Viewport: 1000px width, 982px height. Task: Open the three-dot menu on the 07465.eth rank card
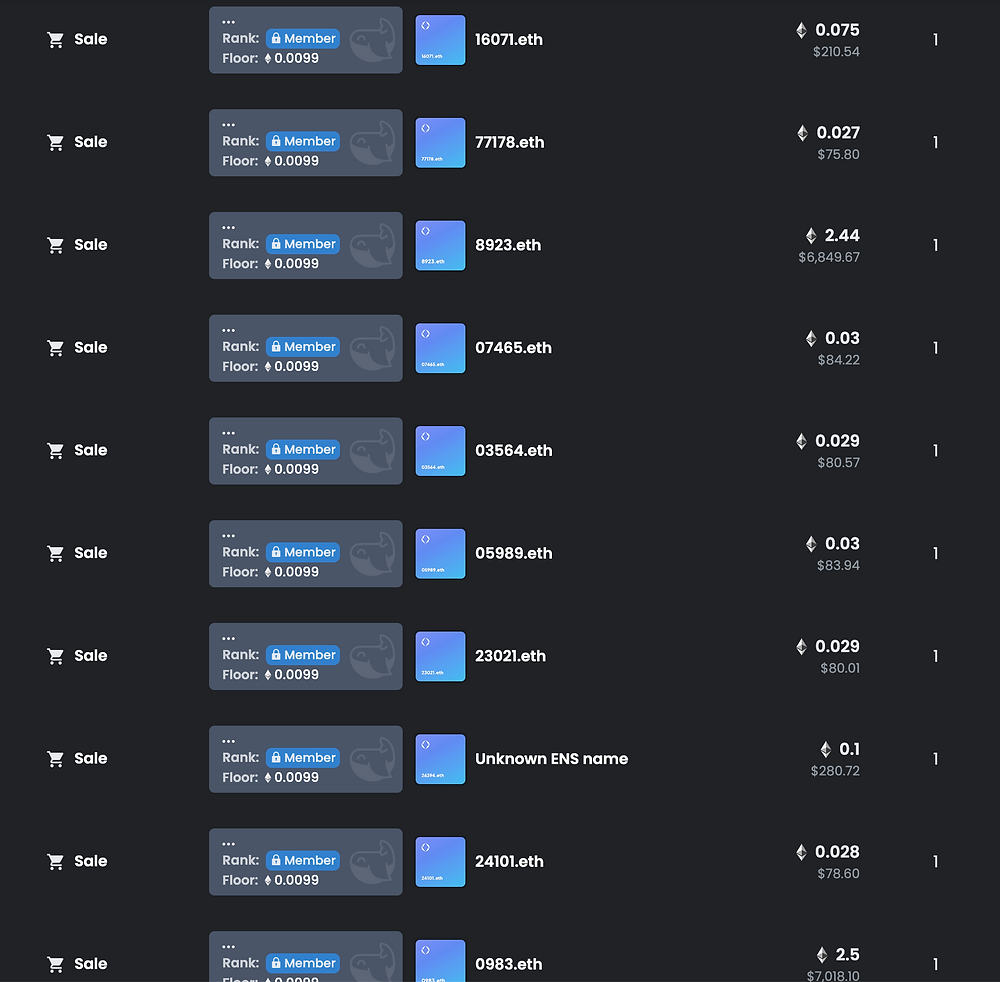(x=228, y=330)
